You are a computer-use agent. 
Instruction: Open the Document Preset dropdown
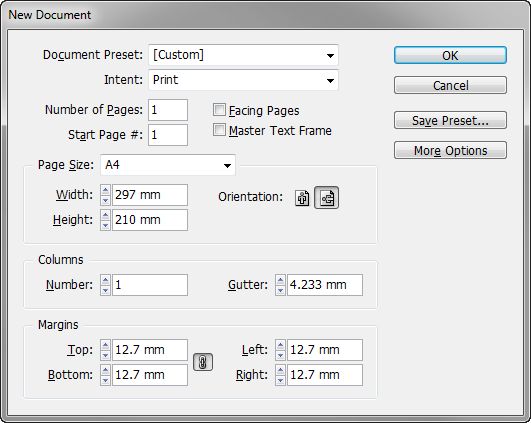click(x=243, y=55)
